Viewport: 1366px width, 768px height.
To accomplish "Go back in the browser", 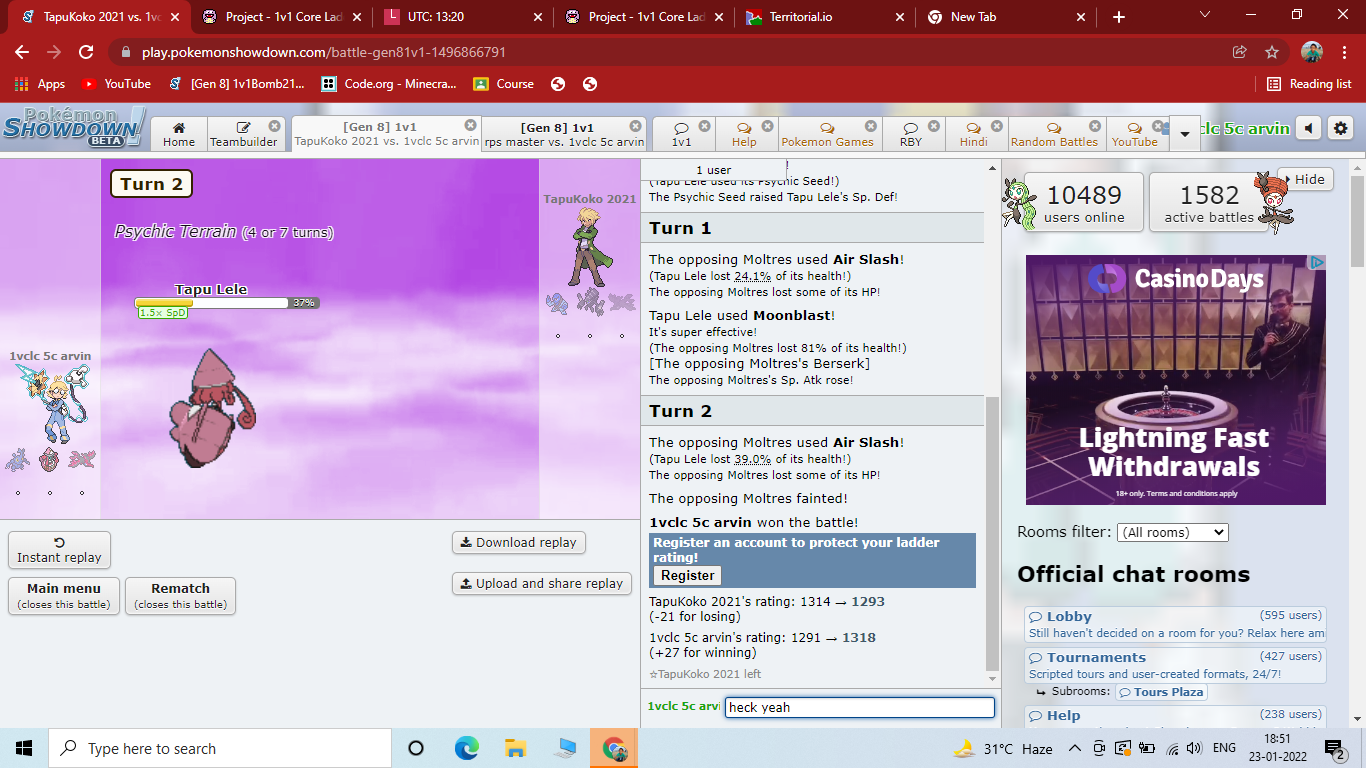I will [x=22, y=52].
